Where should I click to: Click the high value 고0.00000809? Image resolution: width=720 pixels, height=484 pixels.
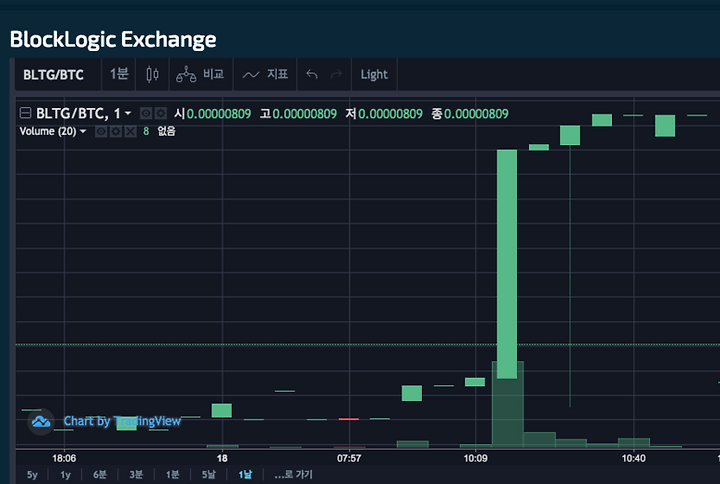(298, 113)
